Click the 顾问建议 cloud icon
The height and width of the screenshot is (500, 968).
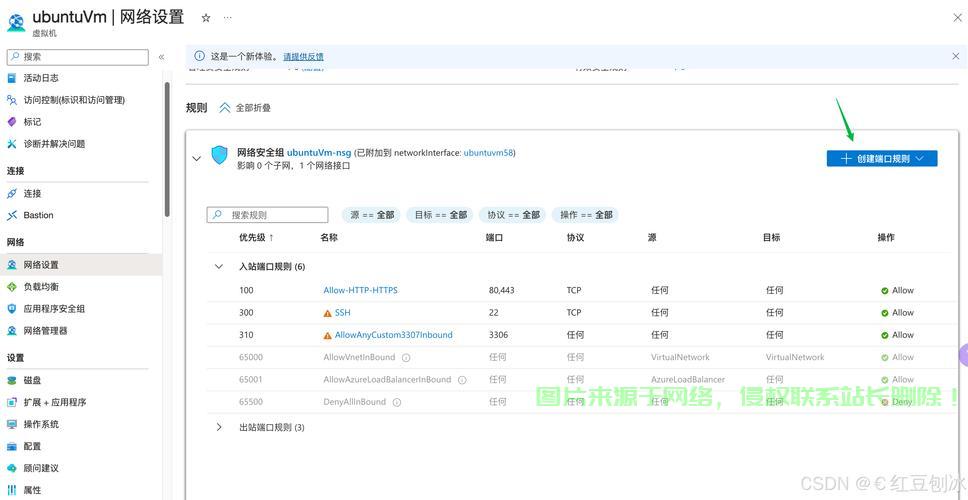click(x=12, y=468)
